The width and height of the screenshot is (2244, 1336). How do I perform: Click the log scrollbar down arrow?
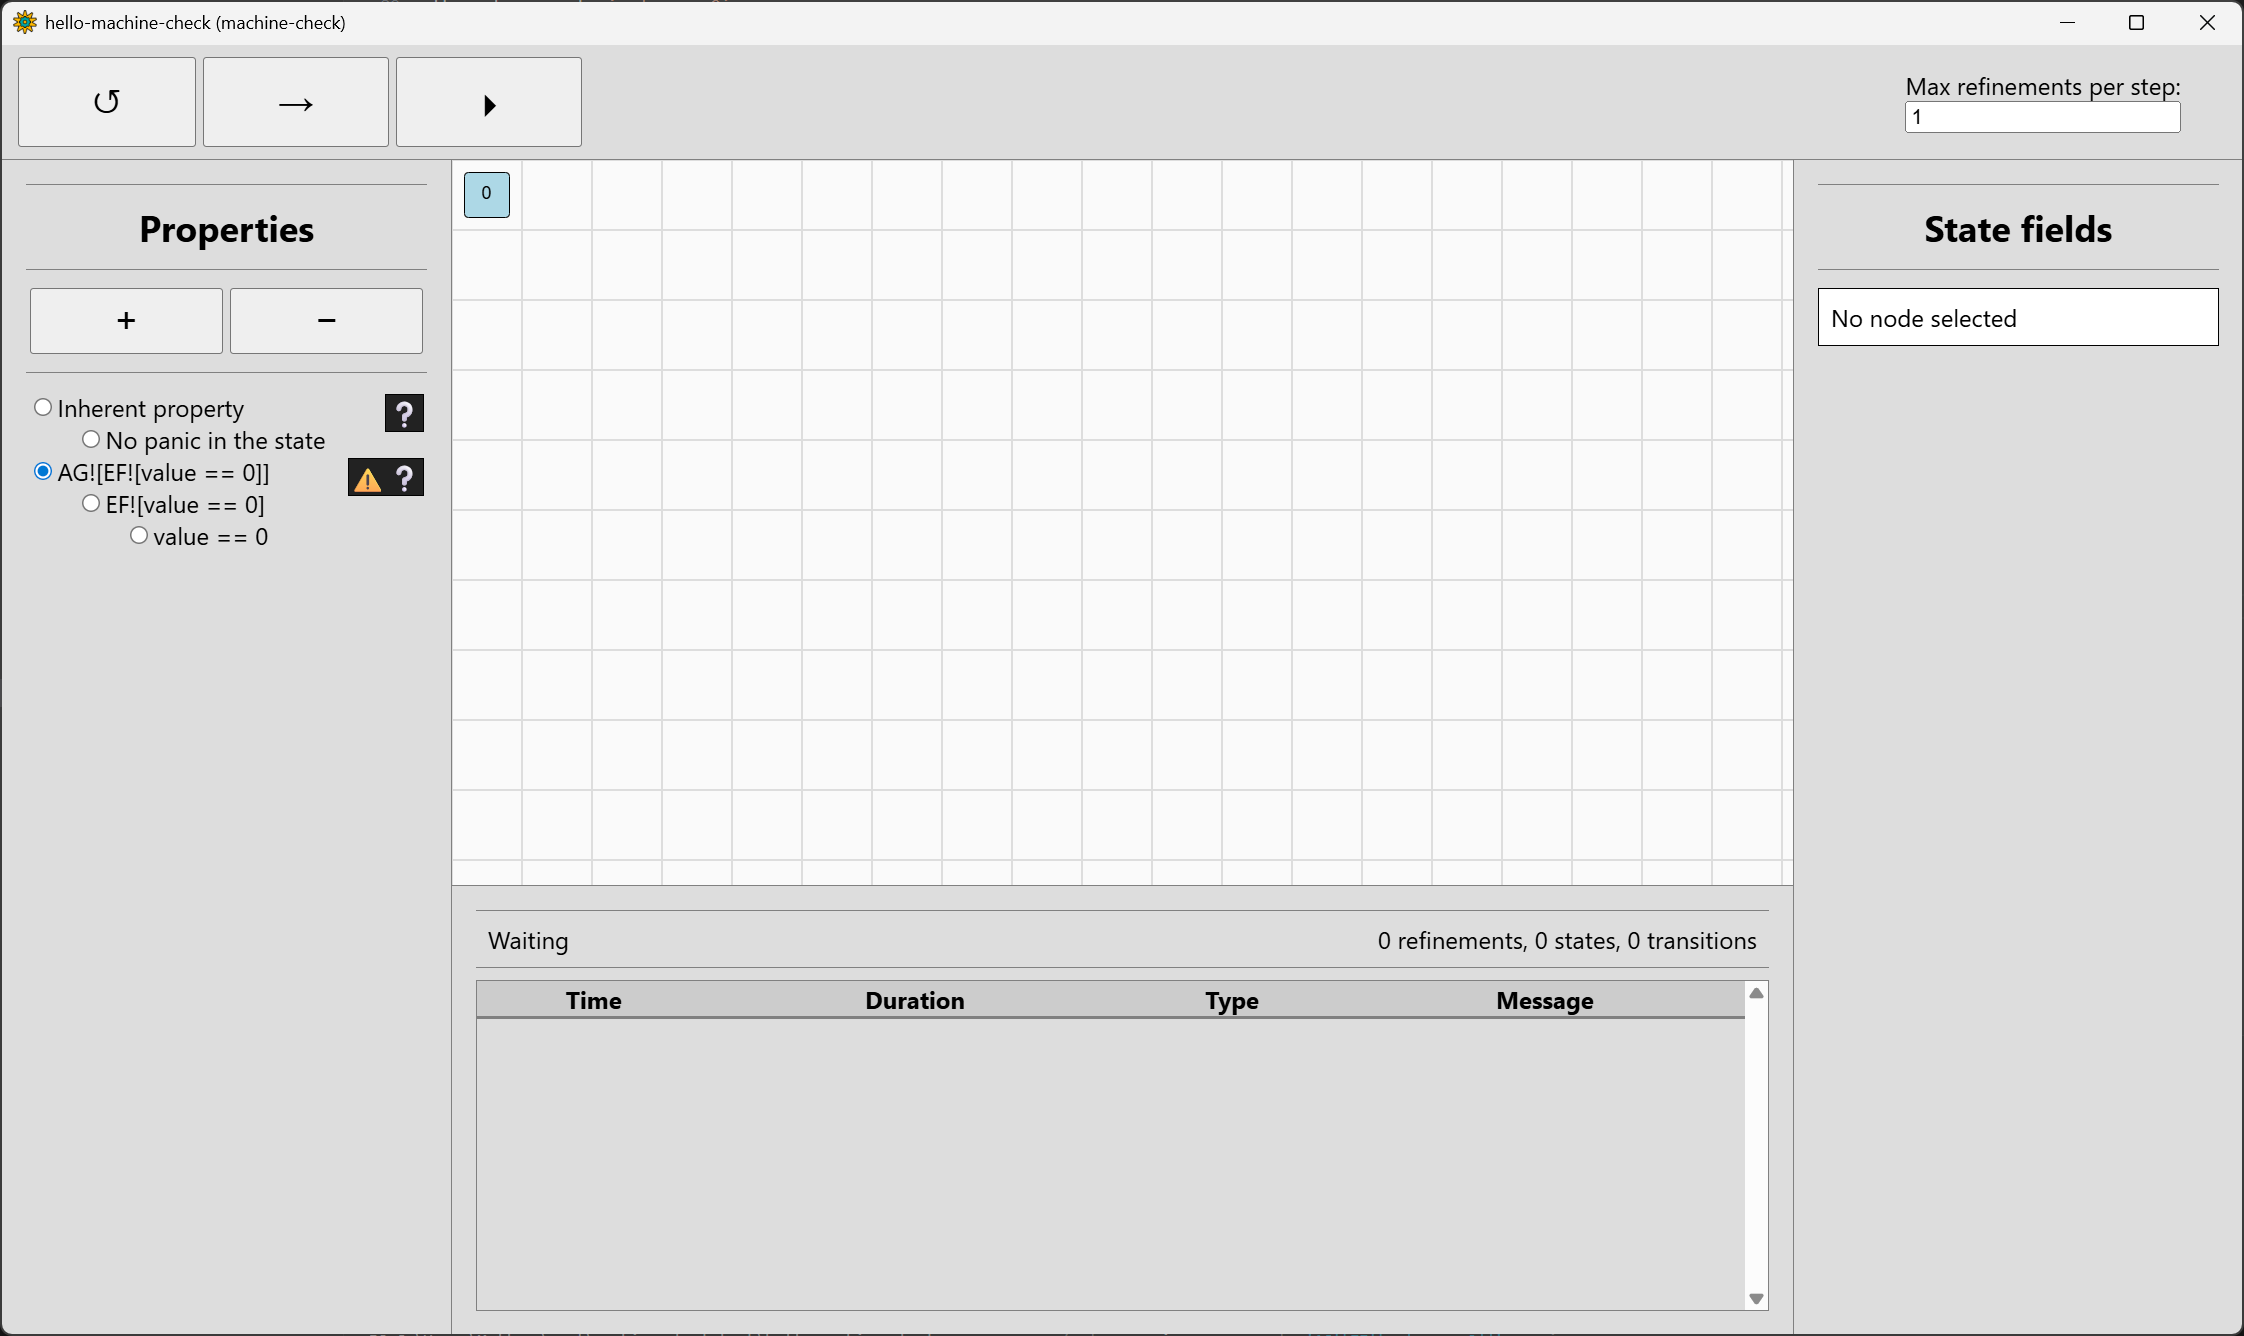tap(1755, 1298)
